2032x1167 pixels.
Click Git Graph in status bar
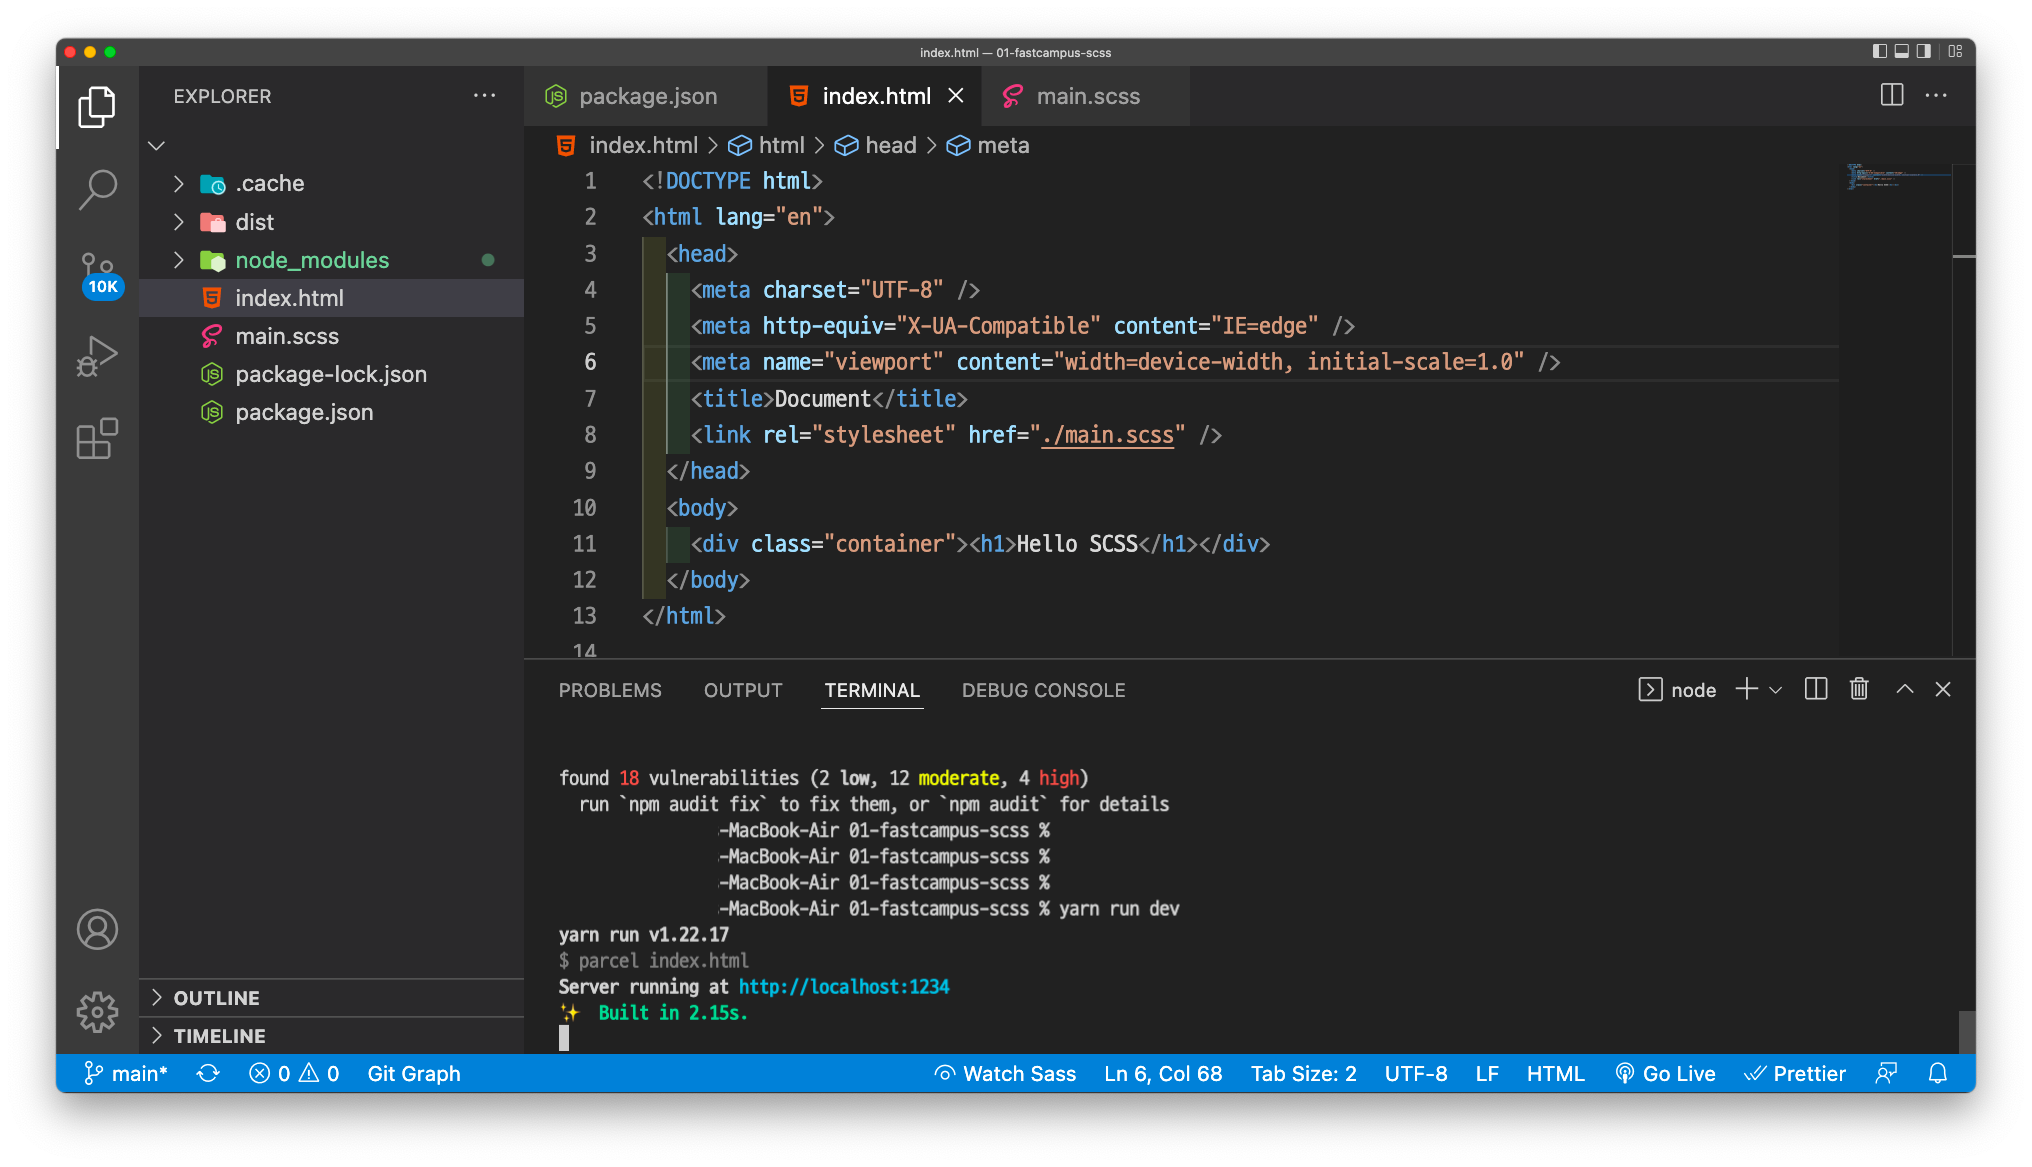coord(414,1073)
